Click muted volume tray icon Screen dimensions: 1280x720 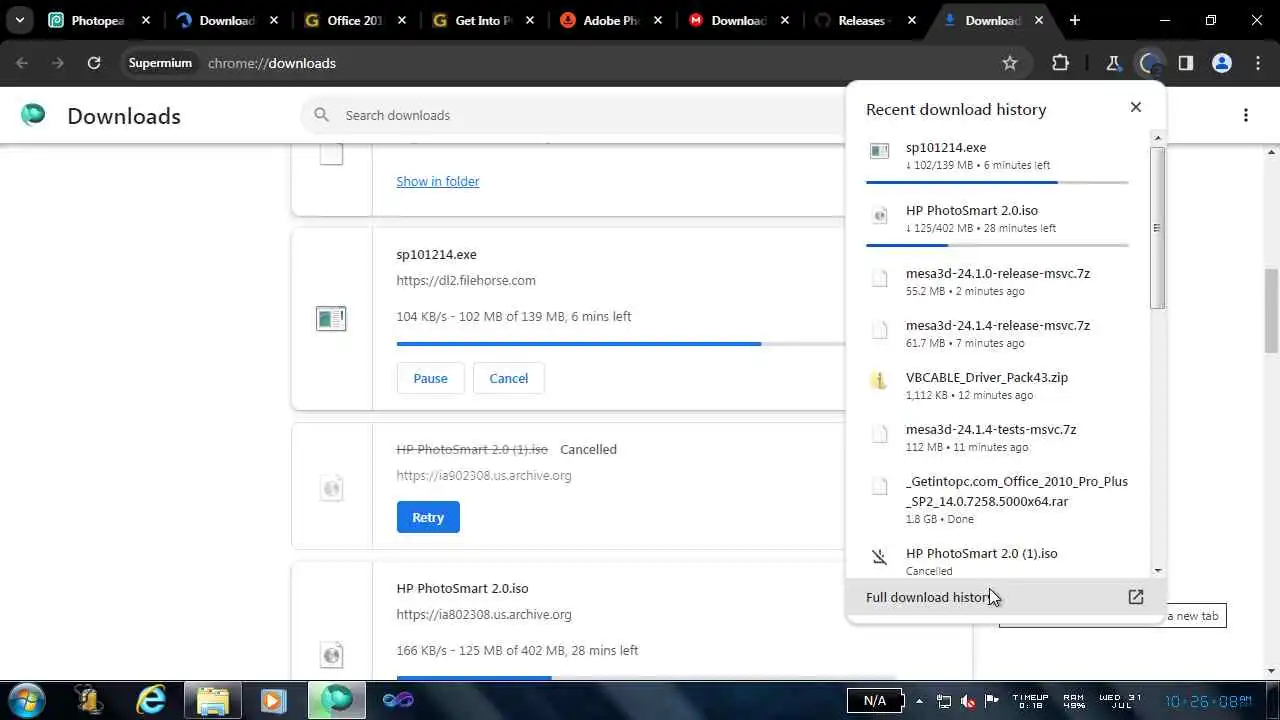pos(968,701)
